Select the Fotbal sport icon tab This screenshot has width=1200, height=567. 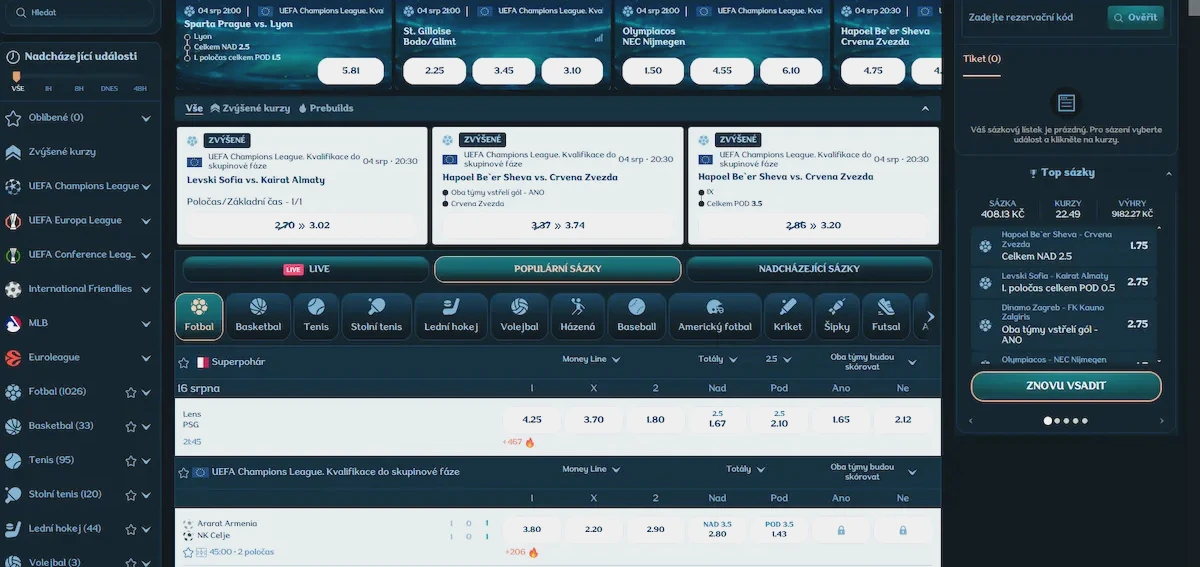pyautogui.click(x=199, y=315)
